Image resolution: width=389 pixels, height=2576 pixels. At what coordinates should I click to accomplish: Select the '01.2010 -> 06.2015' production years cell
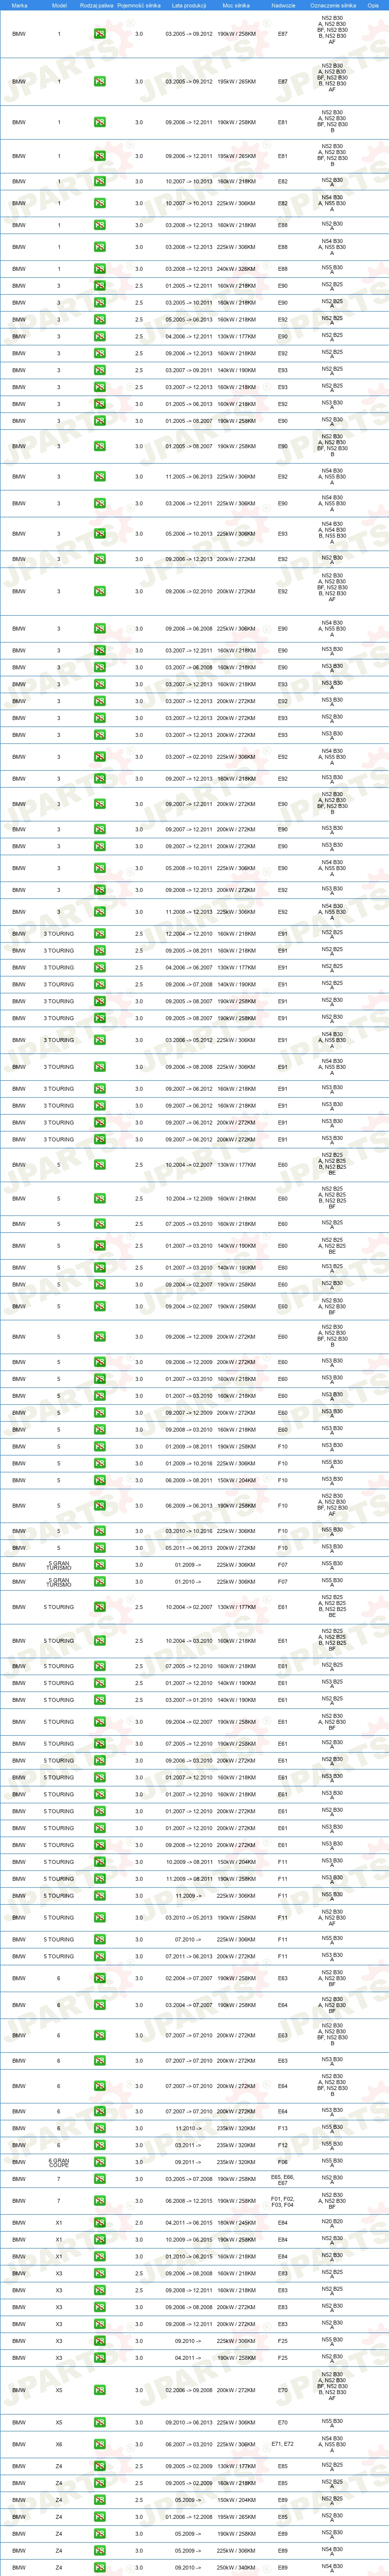[x=189, y=2256]
